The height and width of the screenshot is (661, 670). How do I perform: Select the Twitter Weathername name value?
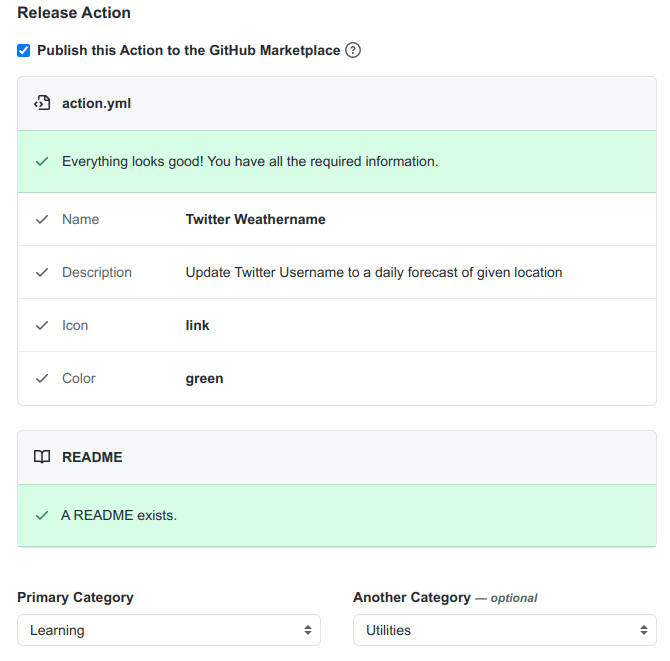point(256,219)
